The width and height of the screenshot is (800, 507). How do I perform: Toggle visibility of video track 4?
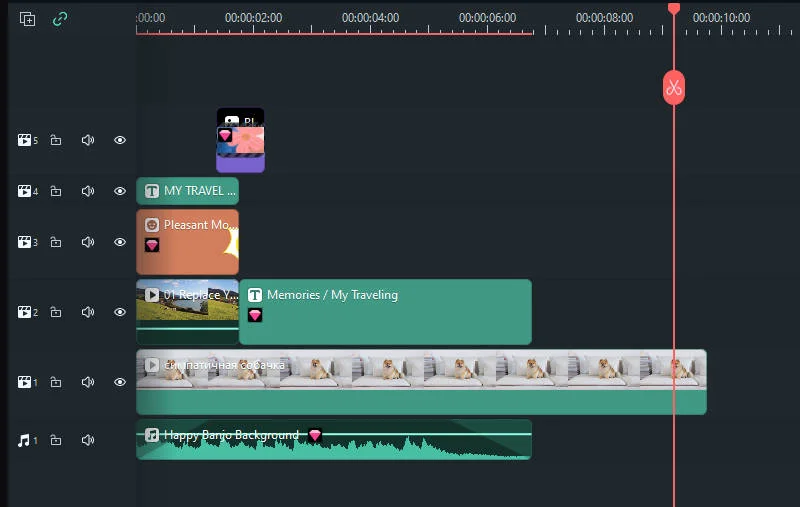(120, 191)
